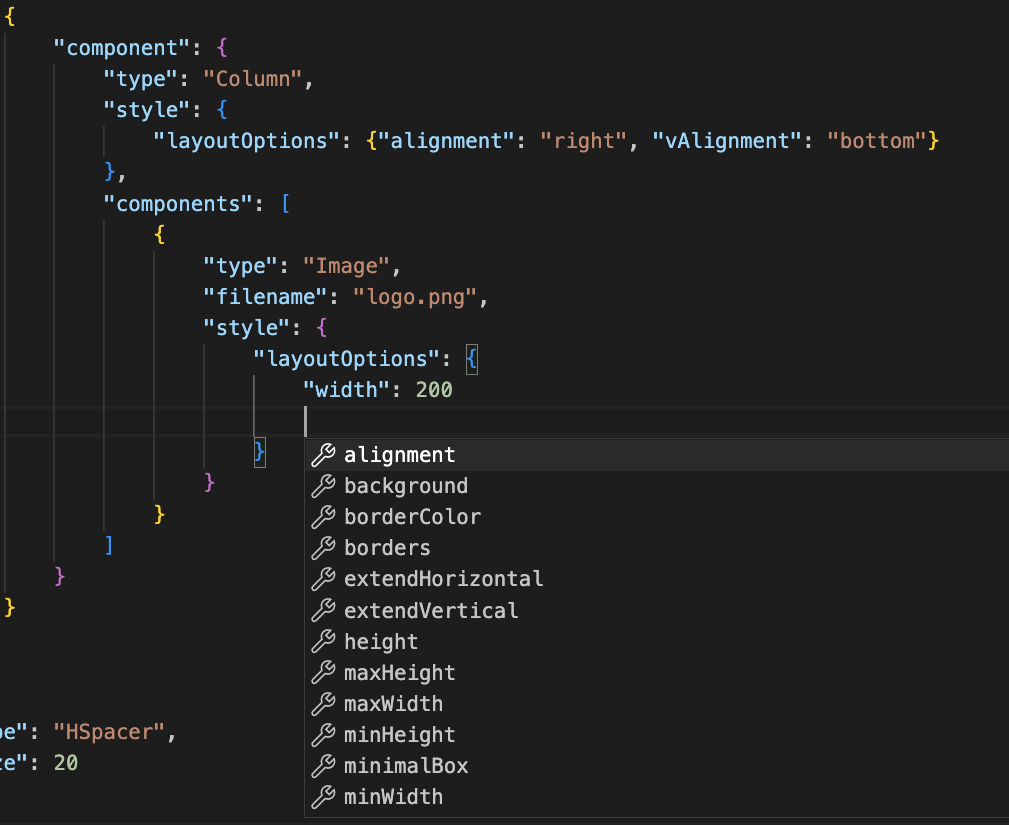Click the wrench icon beside background

(x=323, y=486)
